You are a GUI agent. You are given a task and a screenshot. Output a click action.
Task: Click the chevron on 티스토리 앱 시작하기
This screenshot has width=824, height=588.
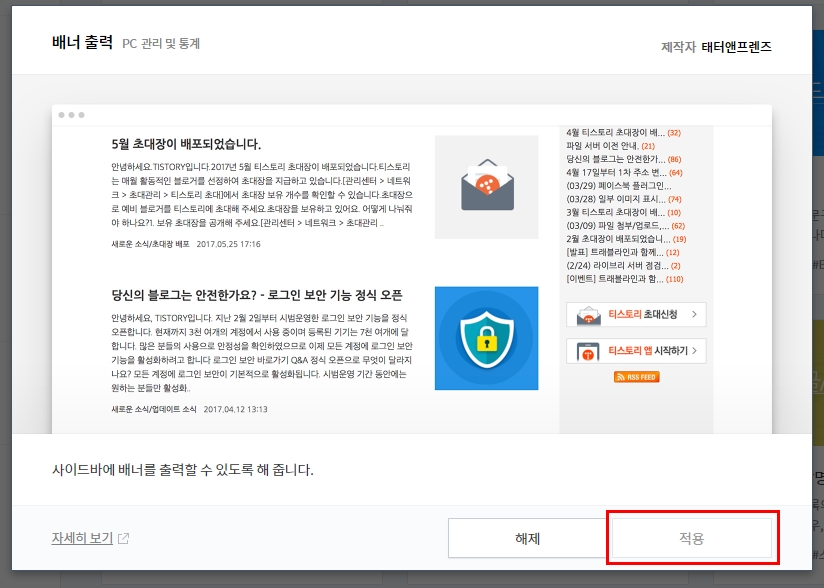[x=695, y=350]
